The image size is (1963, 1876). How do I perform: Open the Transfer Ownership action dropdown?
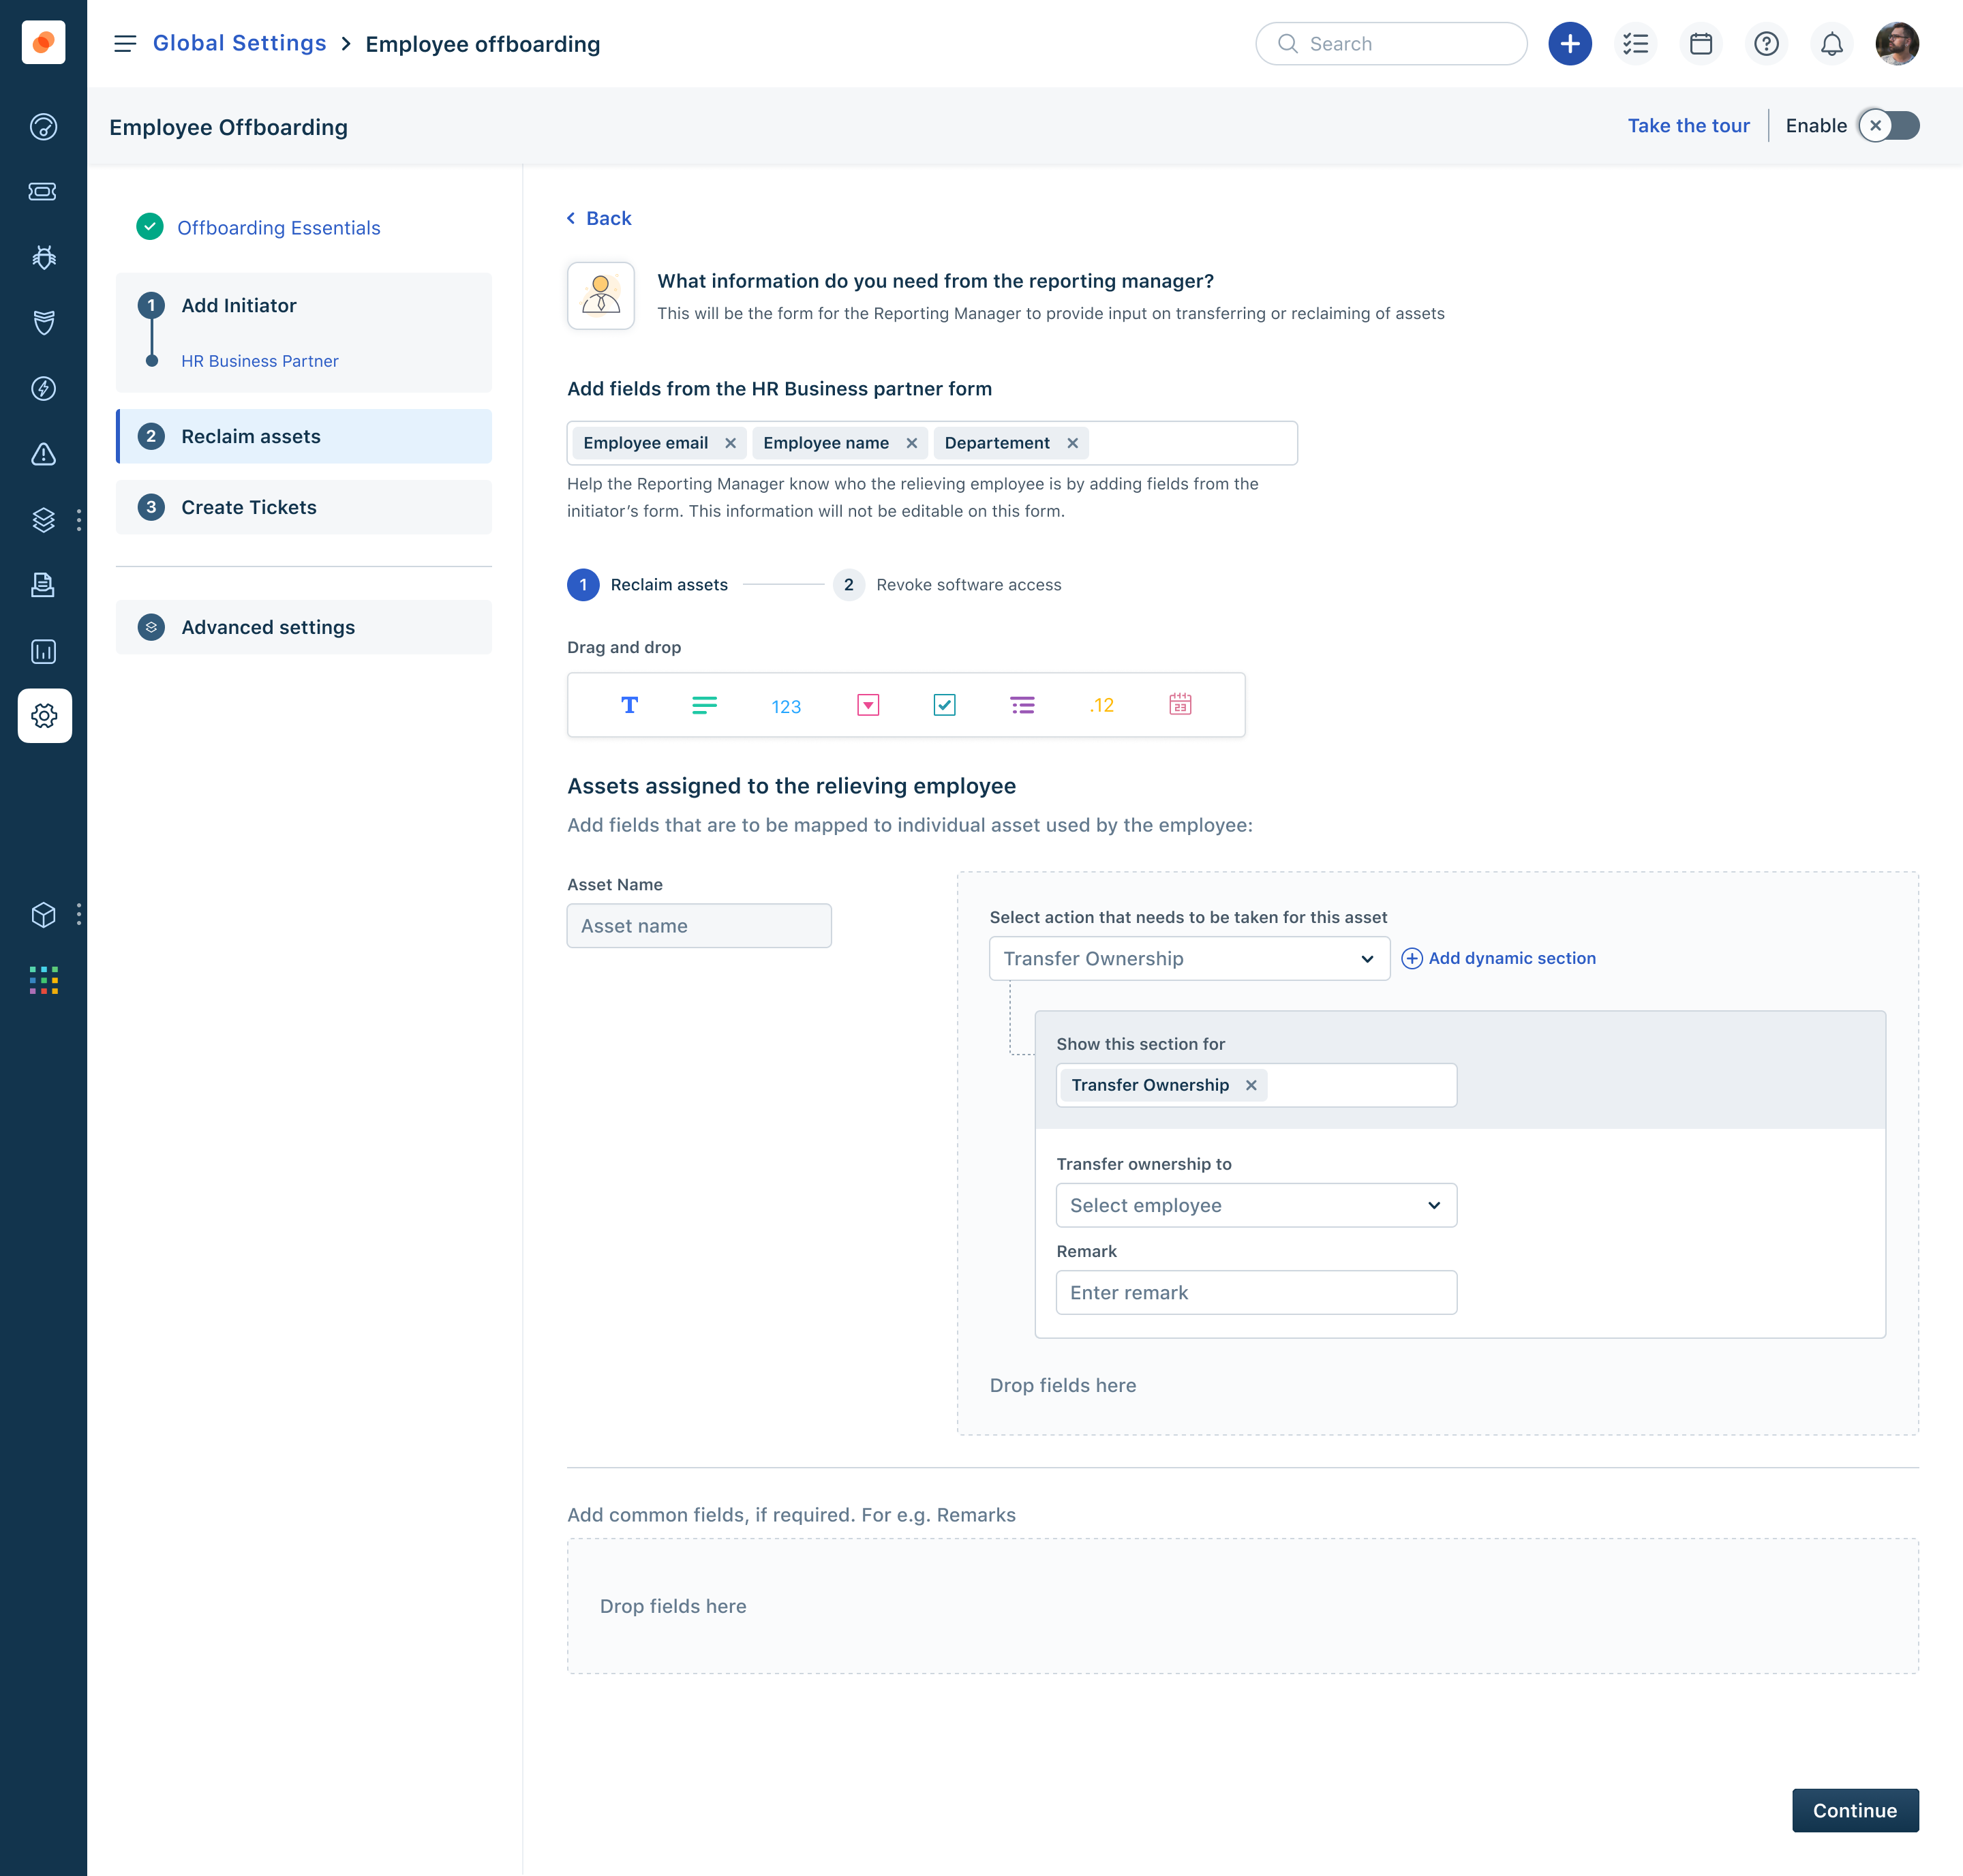tap(1189, 958)
